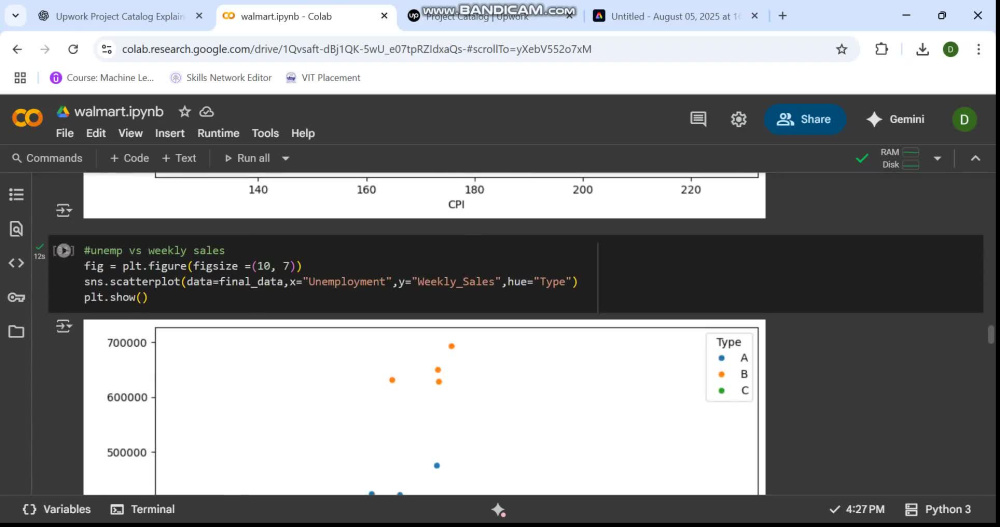The image size is (1000, 527).
Task: Click Run all
Action: tap(247, 158)
